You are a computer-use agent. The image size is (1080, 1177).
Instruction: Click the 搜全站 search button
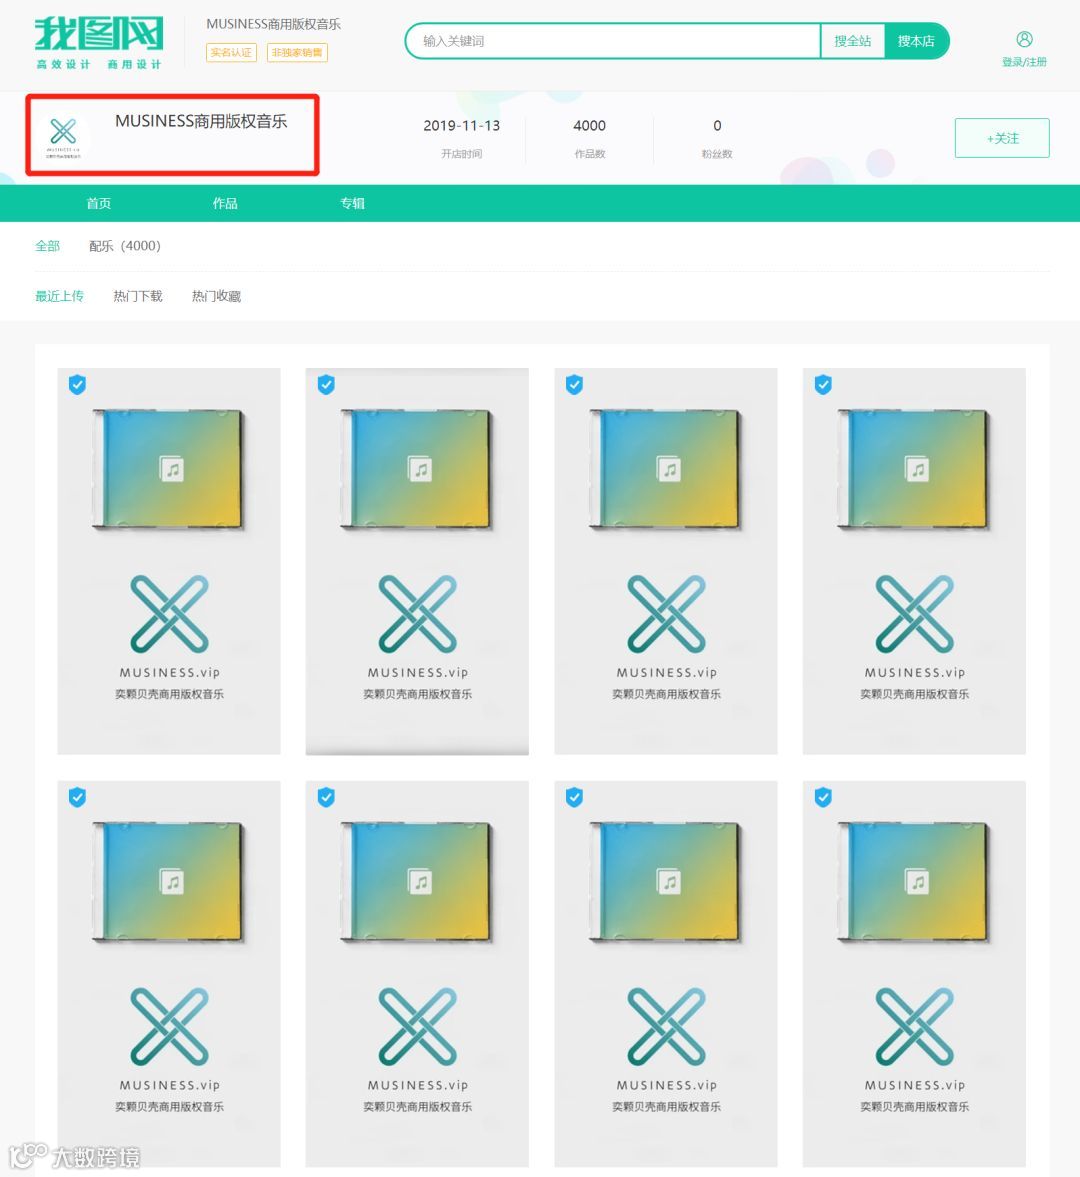[x=853, y=41]
